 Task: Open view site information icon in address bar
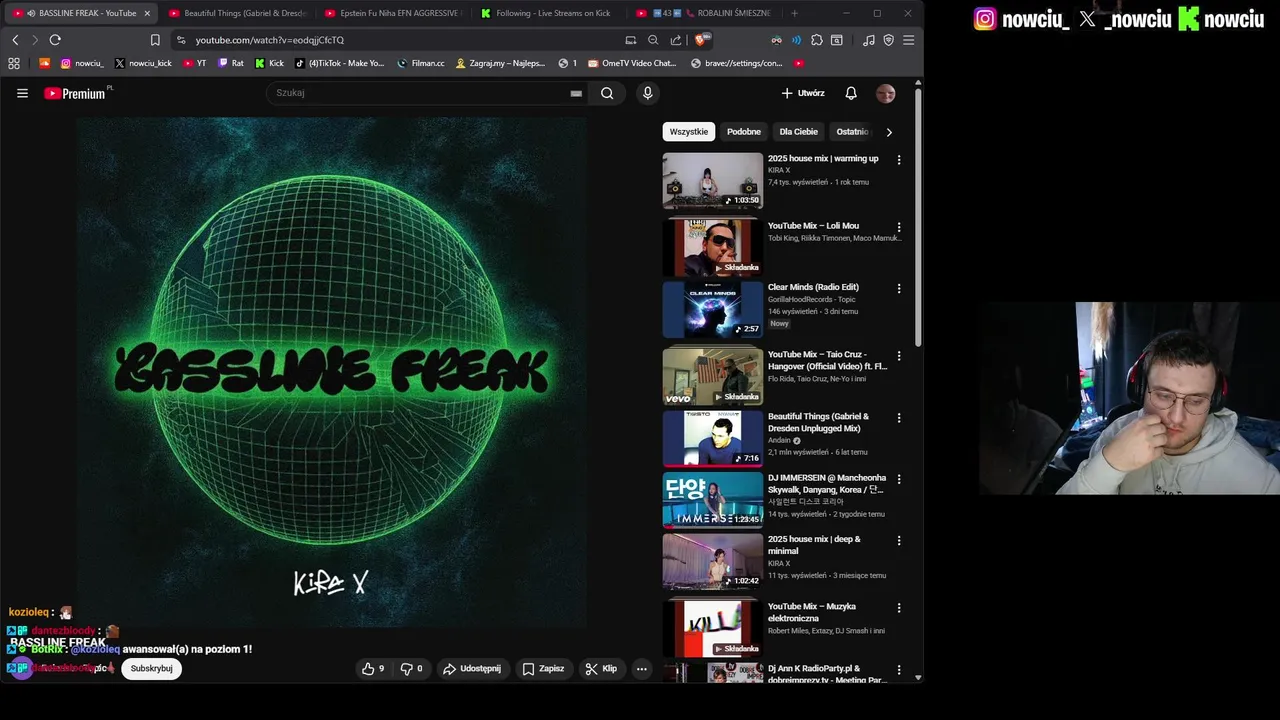(181, 40)
